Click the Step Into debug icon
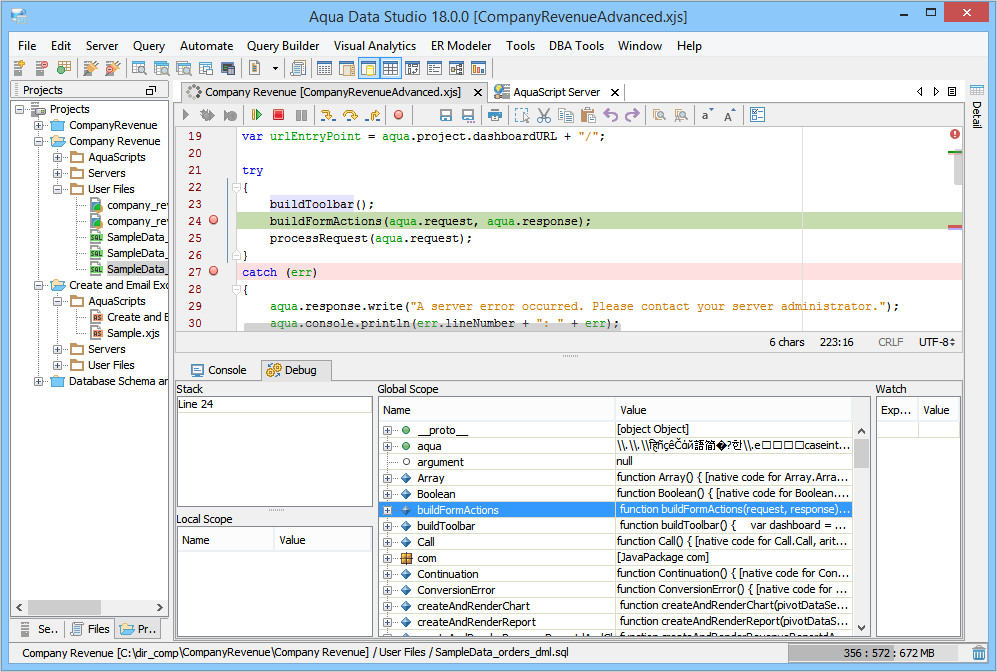The height and width of the screenshot is (672, 997). point(327,115)
